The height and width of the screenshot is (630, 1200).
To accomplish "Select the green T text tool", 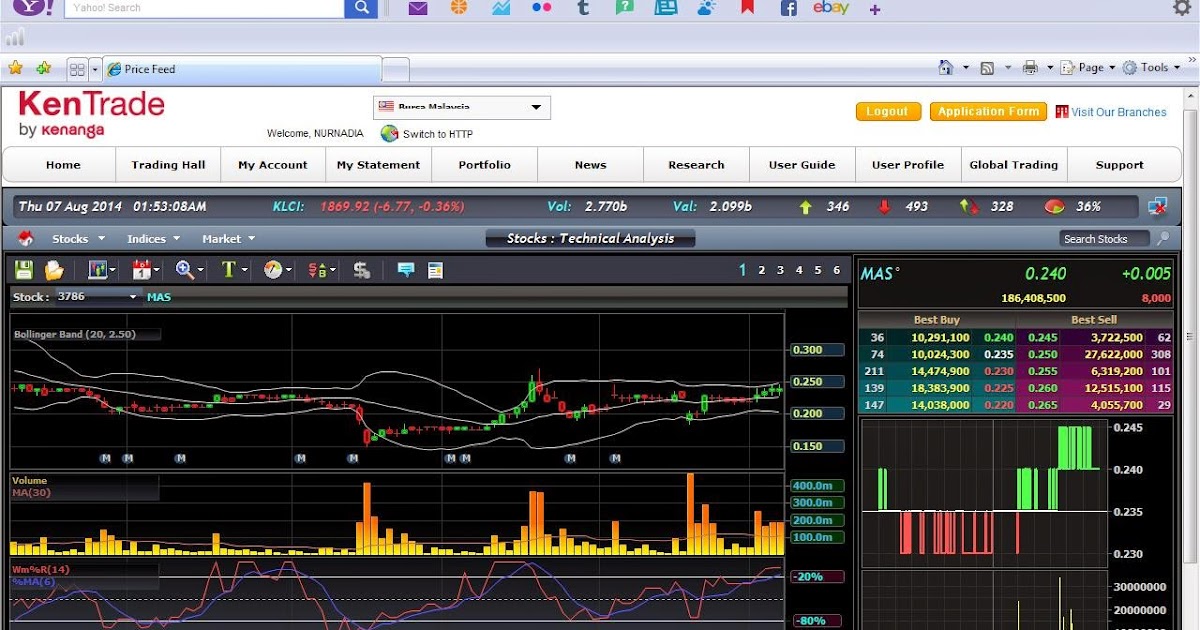I will click(228, 270).
